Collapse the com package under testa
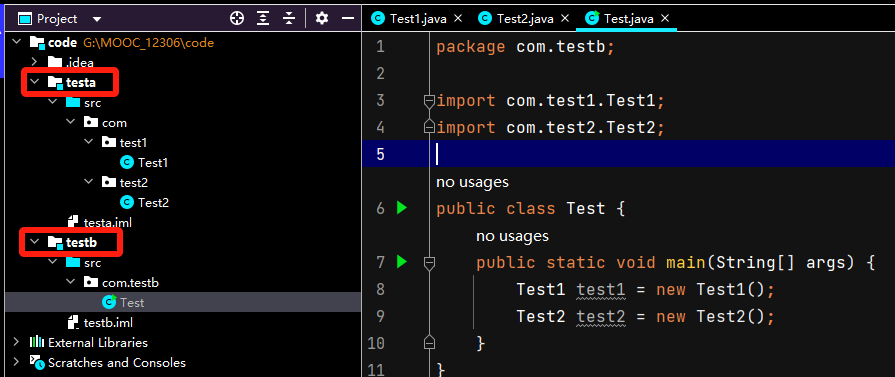 pos(70,122)
